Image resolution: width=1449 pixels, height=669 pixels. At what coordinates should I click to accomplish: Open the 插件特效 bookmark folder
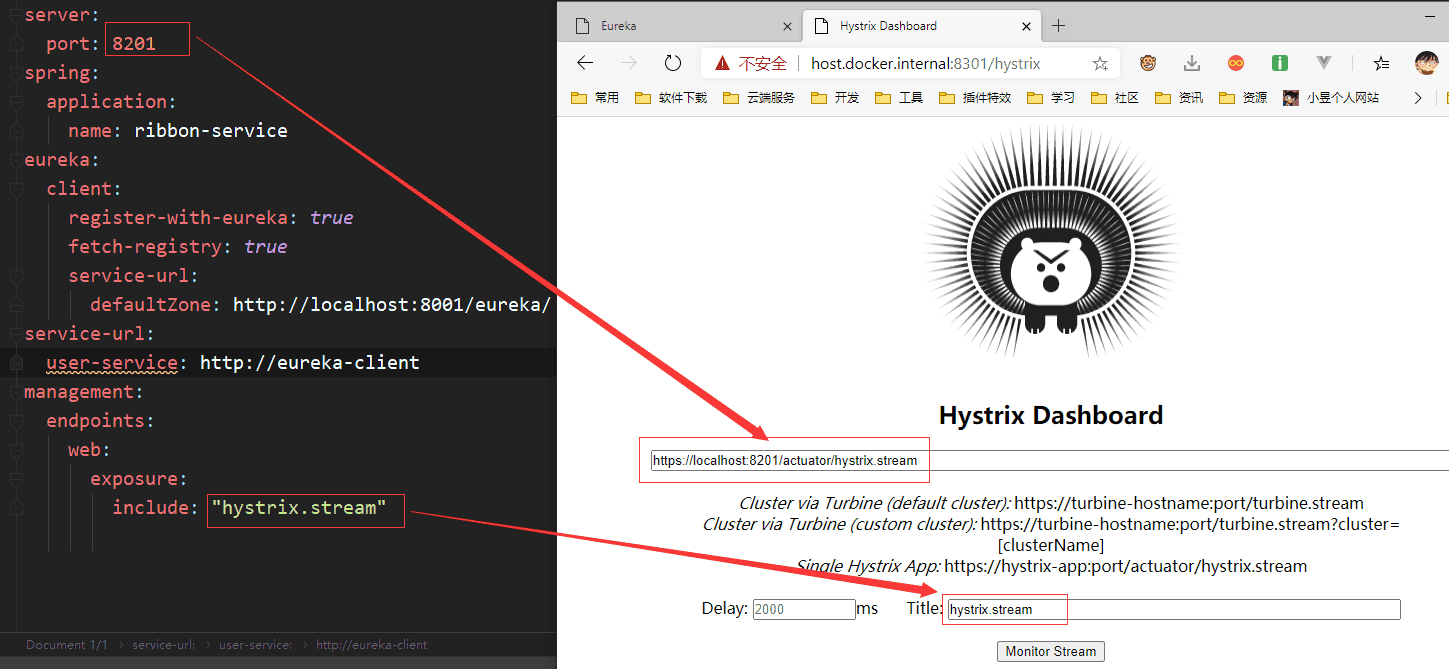pos(975,97)
